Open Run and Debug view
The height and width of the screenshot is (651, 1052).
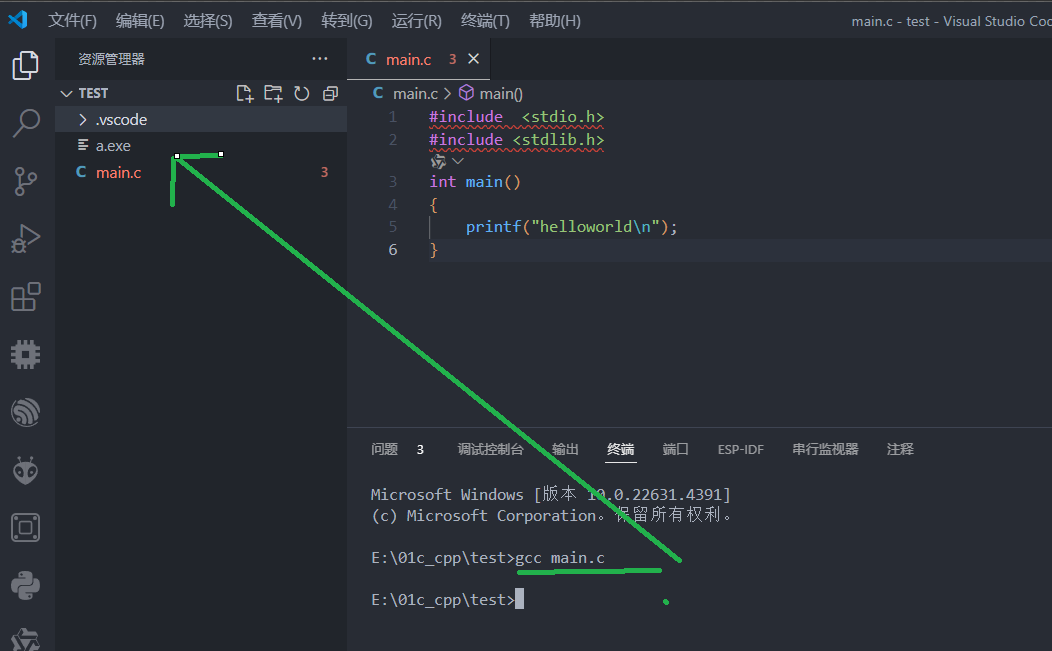(x=25, y=239)
